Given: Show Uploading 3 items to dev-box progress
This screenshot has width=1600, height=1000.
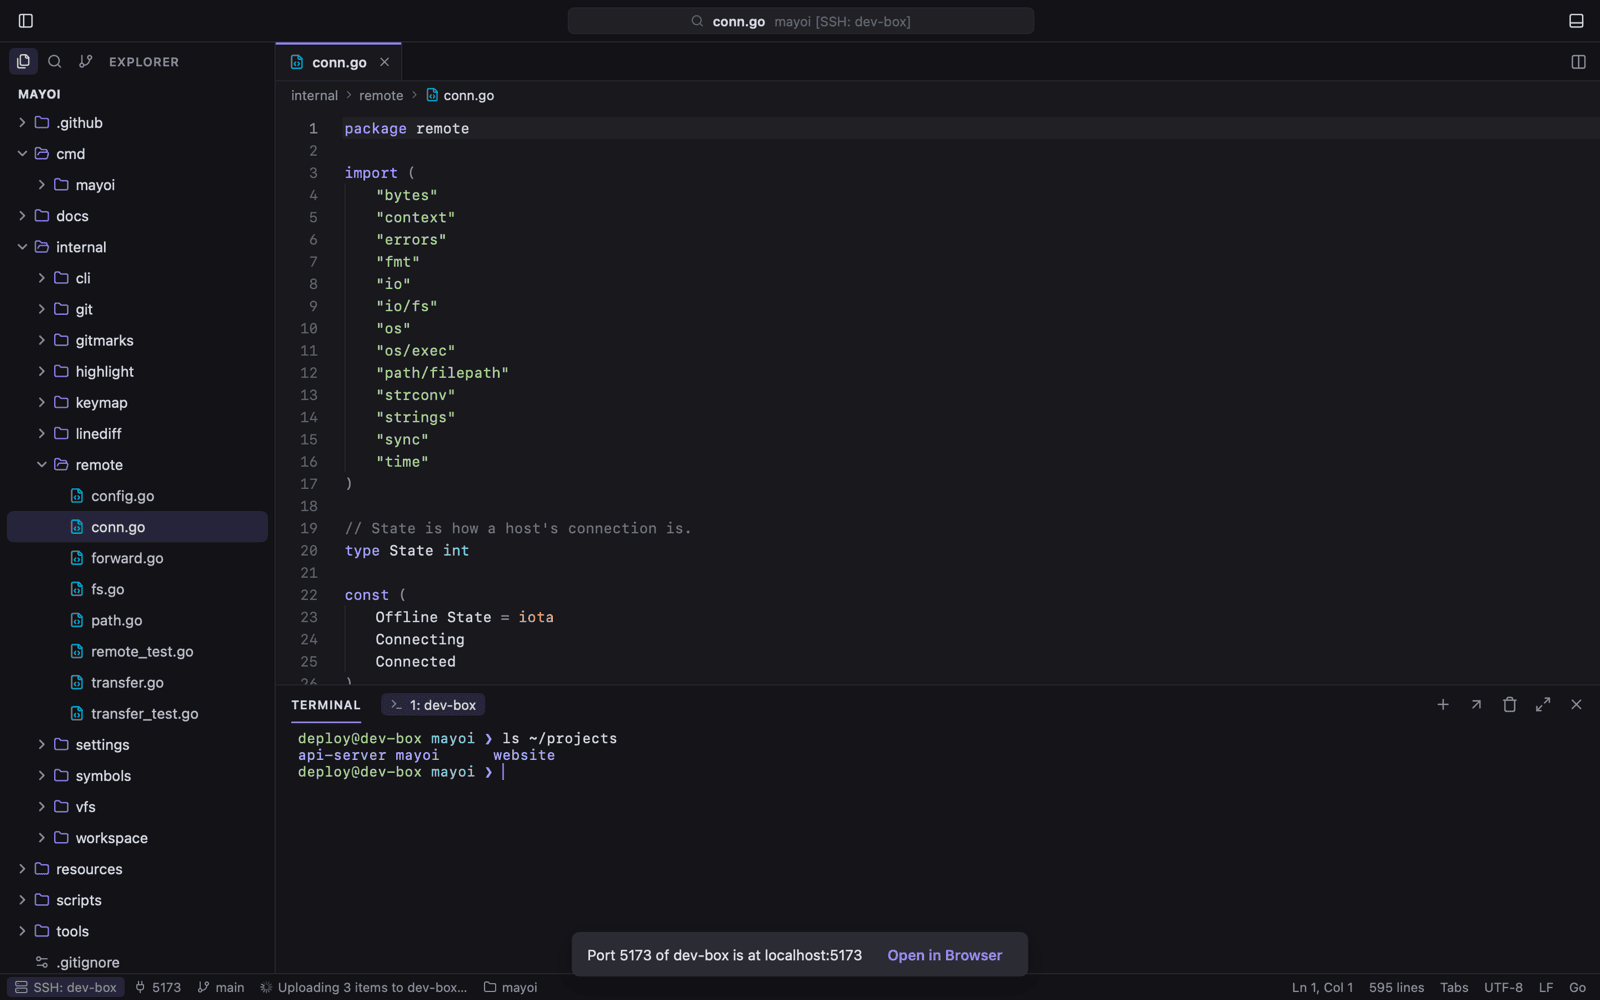Looking at the screenshot, I should [x=364, y=987].
